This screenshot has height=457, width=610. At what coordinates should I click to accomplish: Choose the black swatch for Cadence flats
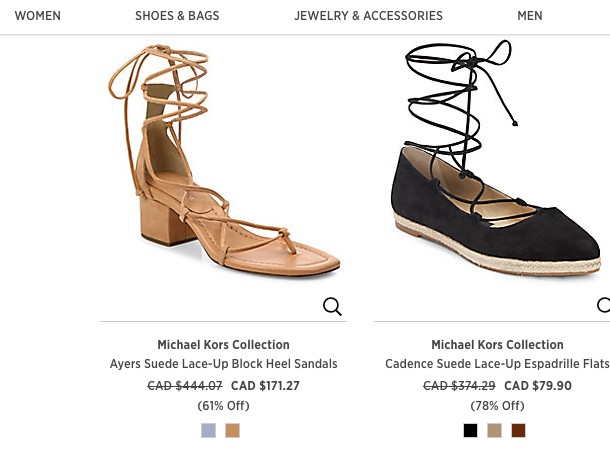pyautogui.click(x=470, y=431)
